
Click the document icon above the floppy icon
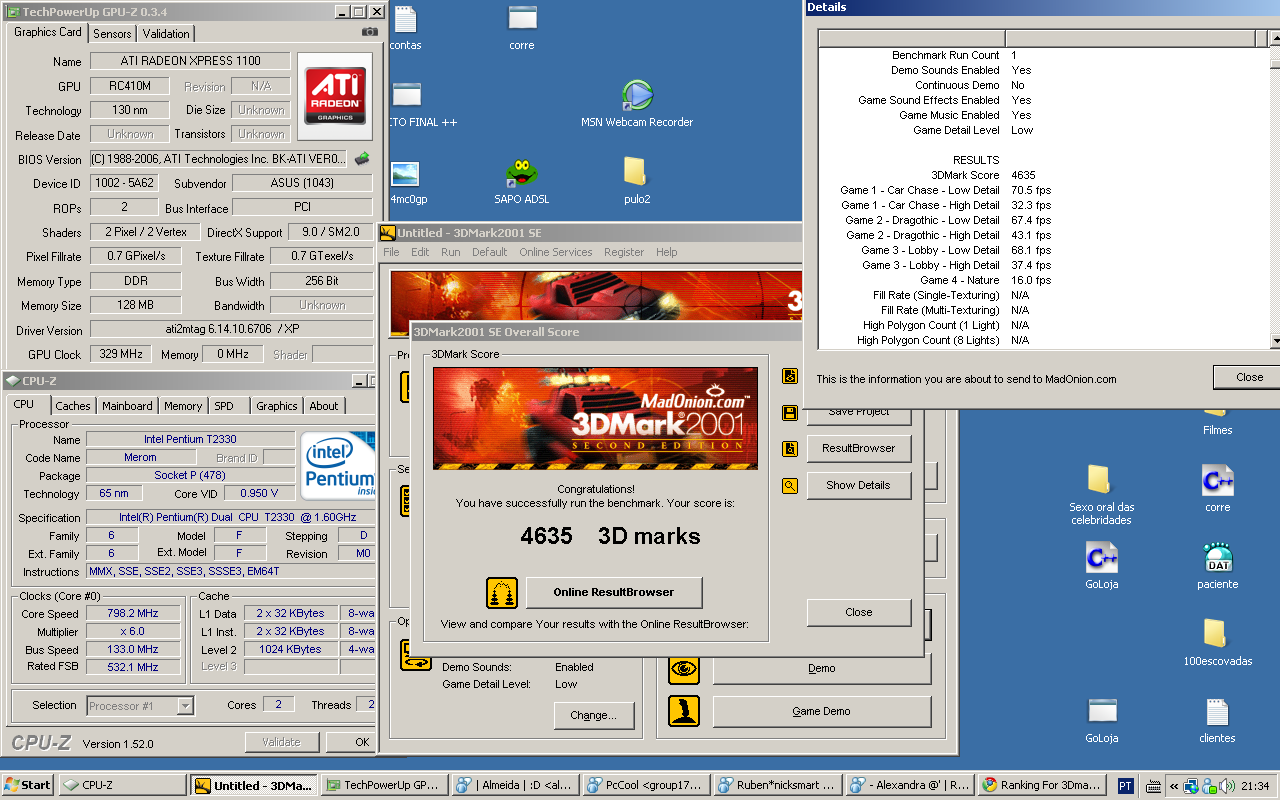pyautogui.click(x=790, y=376)
